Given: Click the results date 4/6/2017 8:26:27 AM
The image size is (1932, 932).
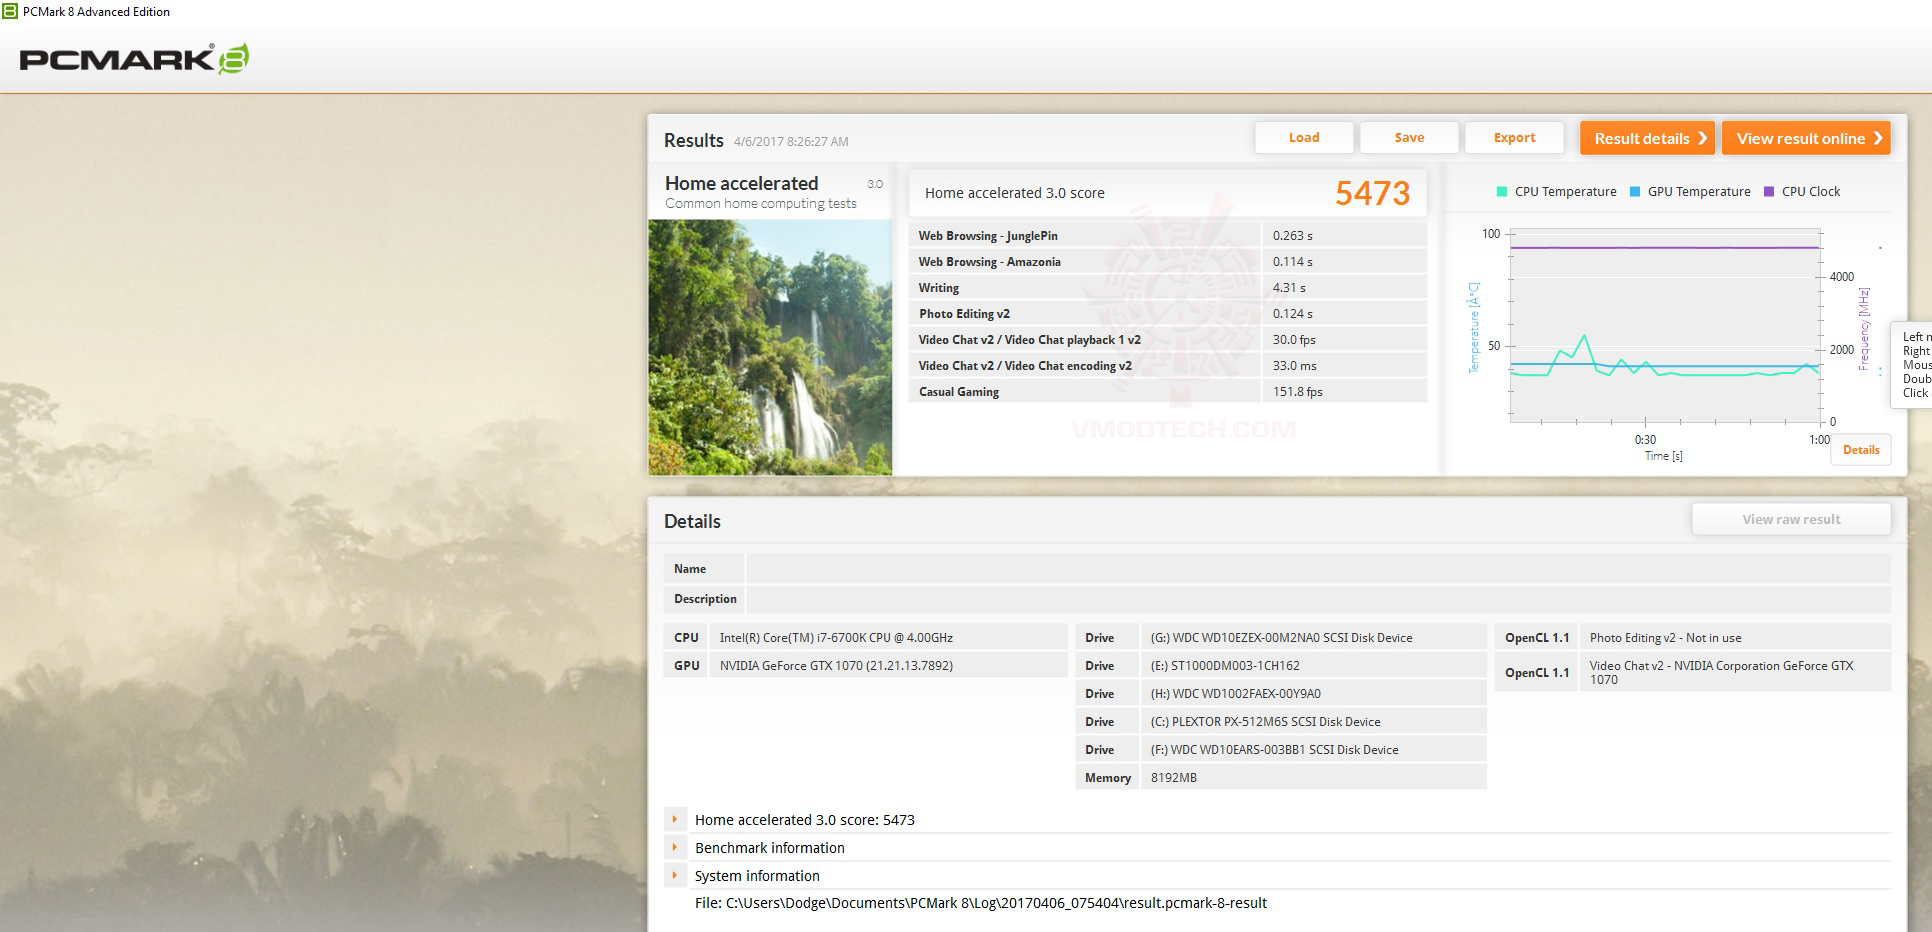Looking at the screenshot, I should pyautogui.click(x=791, y=142).
